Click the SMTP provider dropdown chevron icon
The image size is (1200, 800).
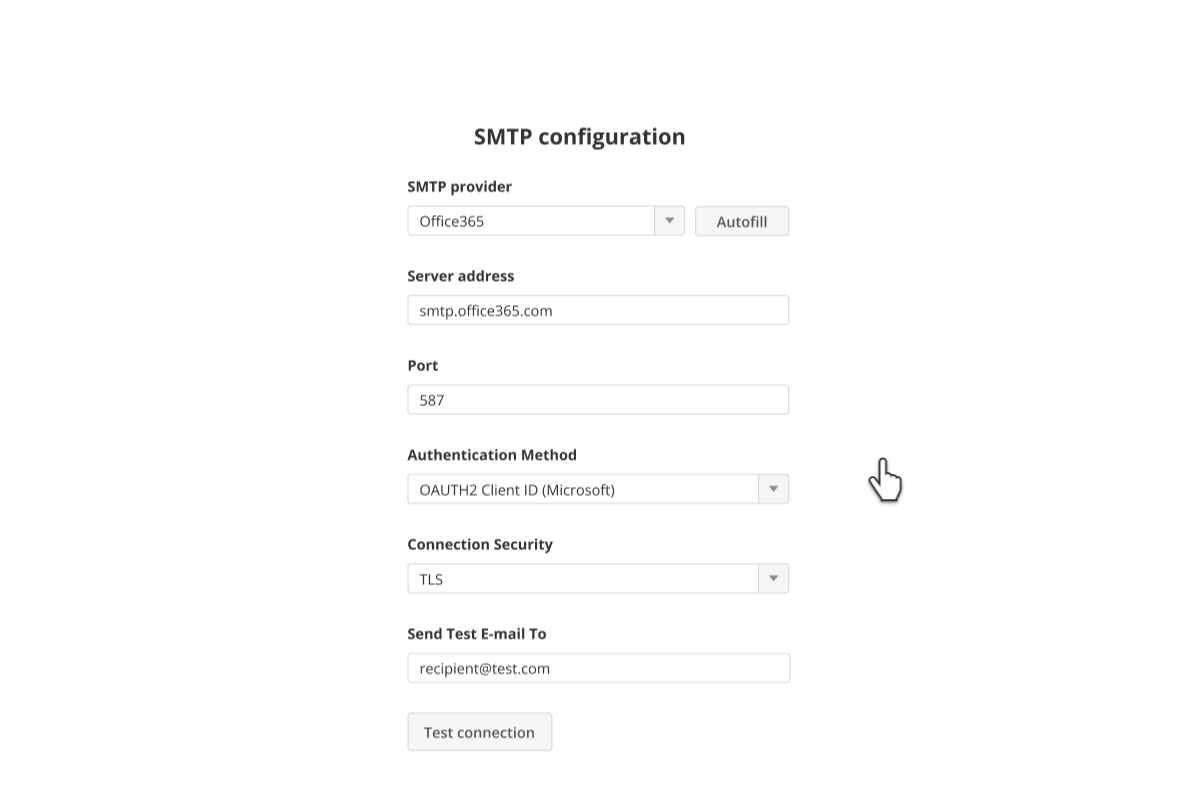pos(669,220)
